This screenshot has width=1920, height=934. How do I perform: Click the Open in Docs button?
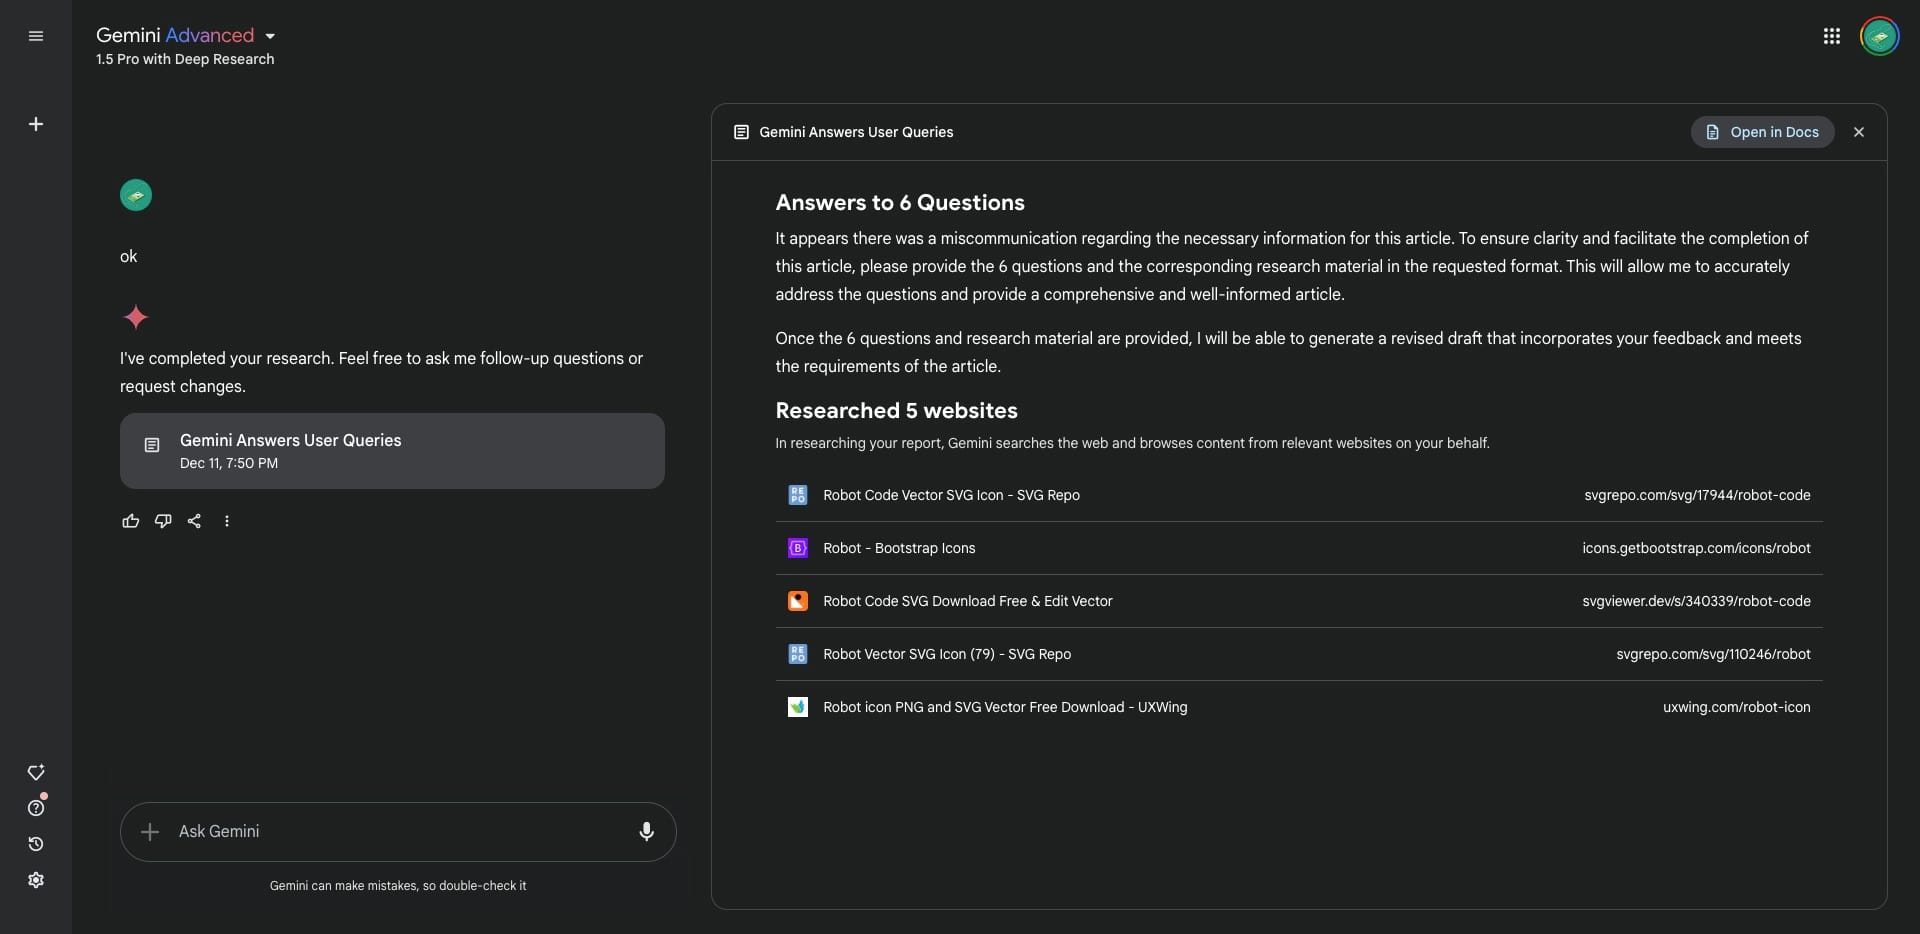click(x=1762, y=132)
